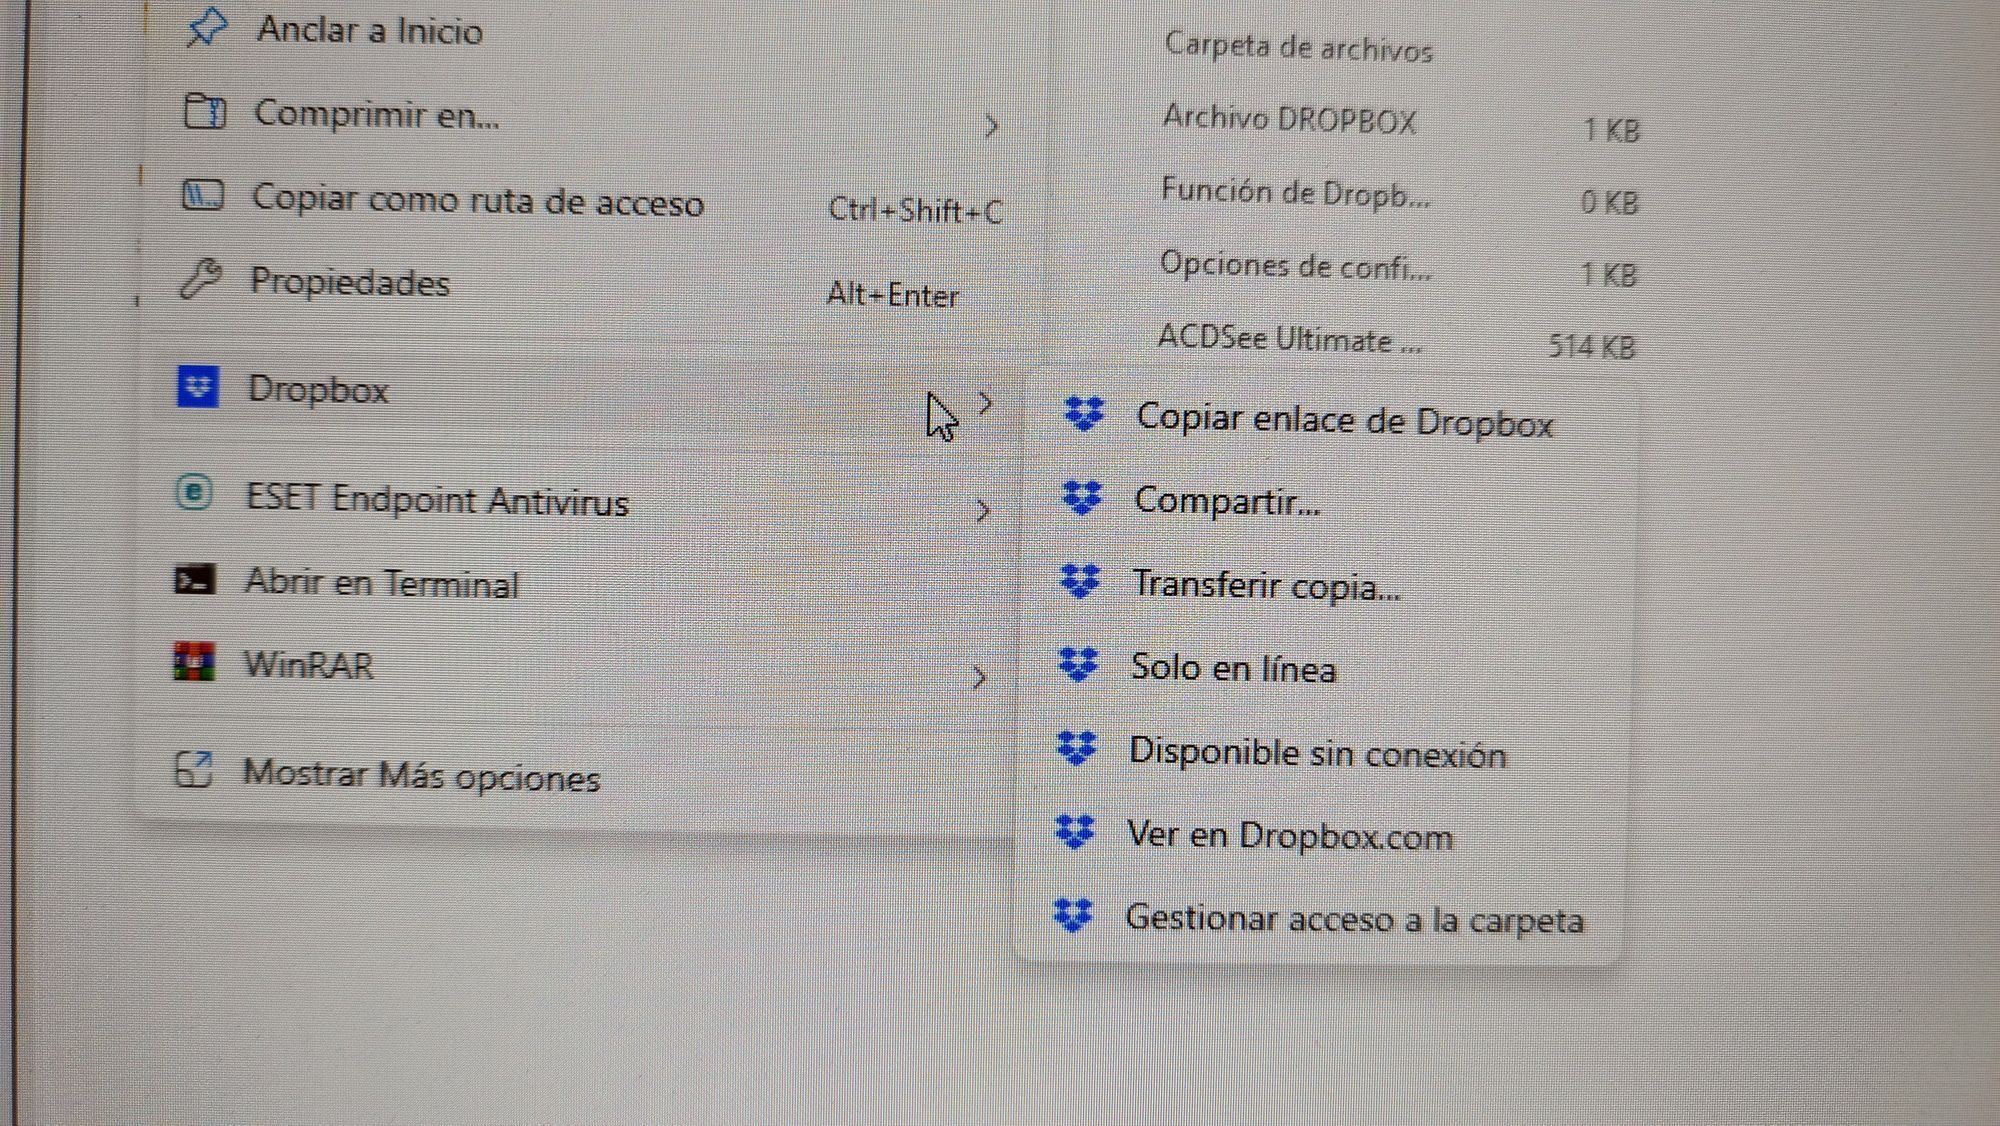Click the Mostrar Más opciones expand icon
Screen dimensions: 2000x1126
(193, 769)
